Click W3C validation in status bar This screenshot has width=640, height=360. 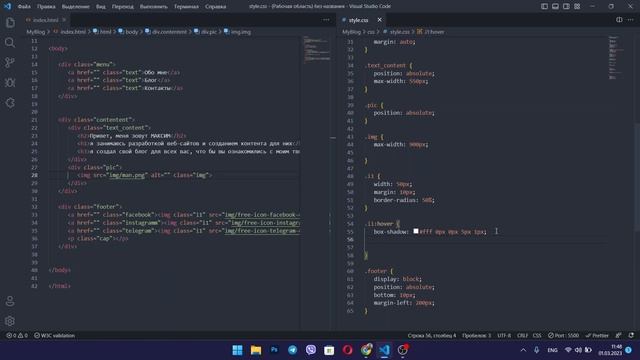tap(54, 336)
